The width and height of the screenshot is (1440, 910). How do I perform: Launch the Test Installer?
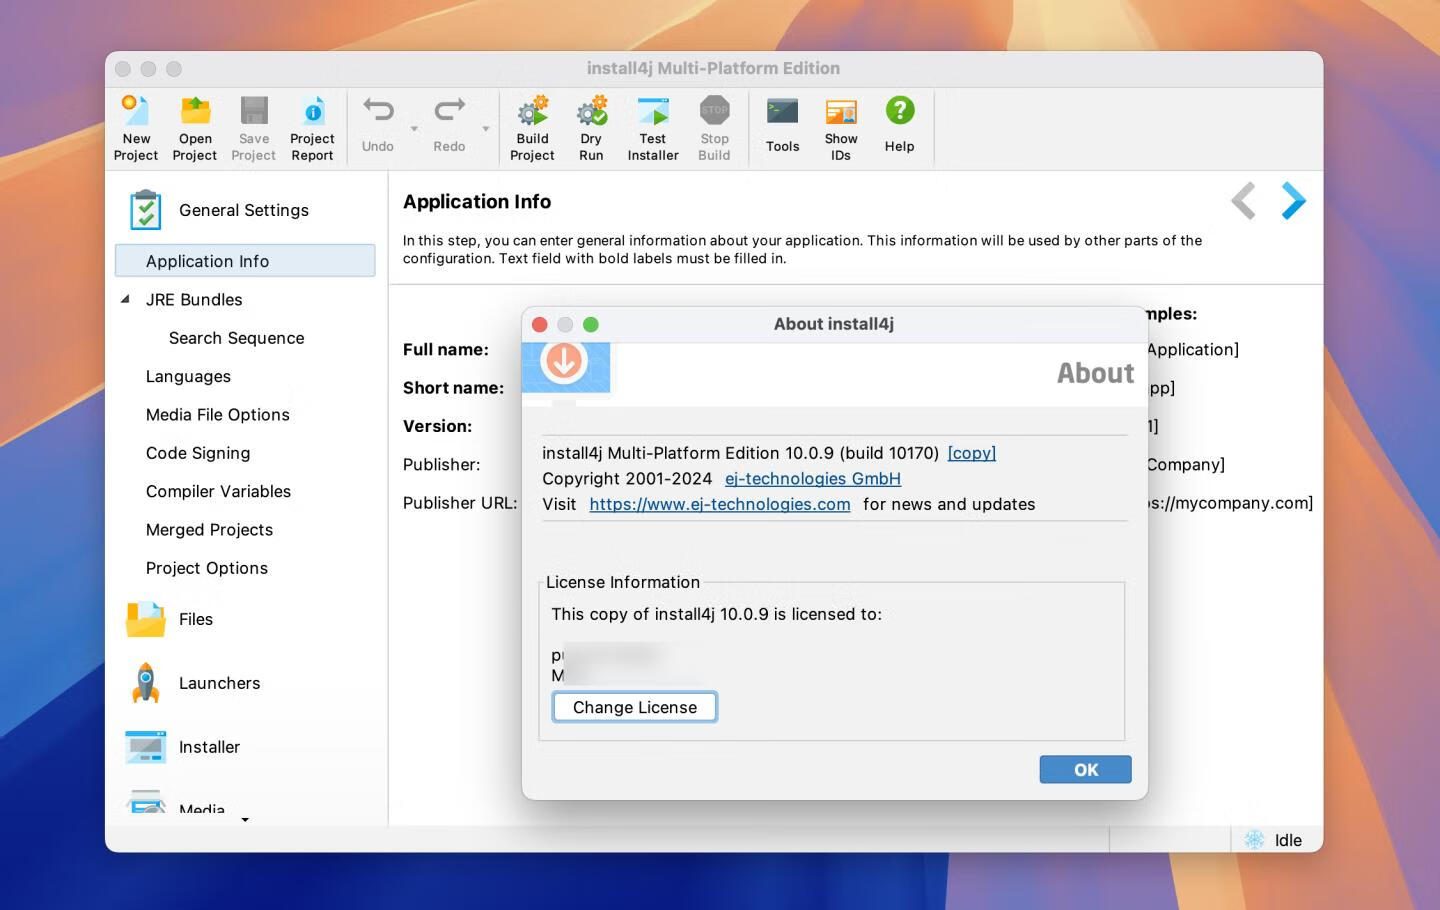tap(653, 128)
